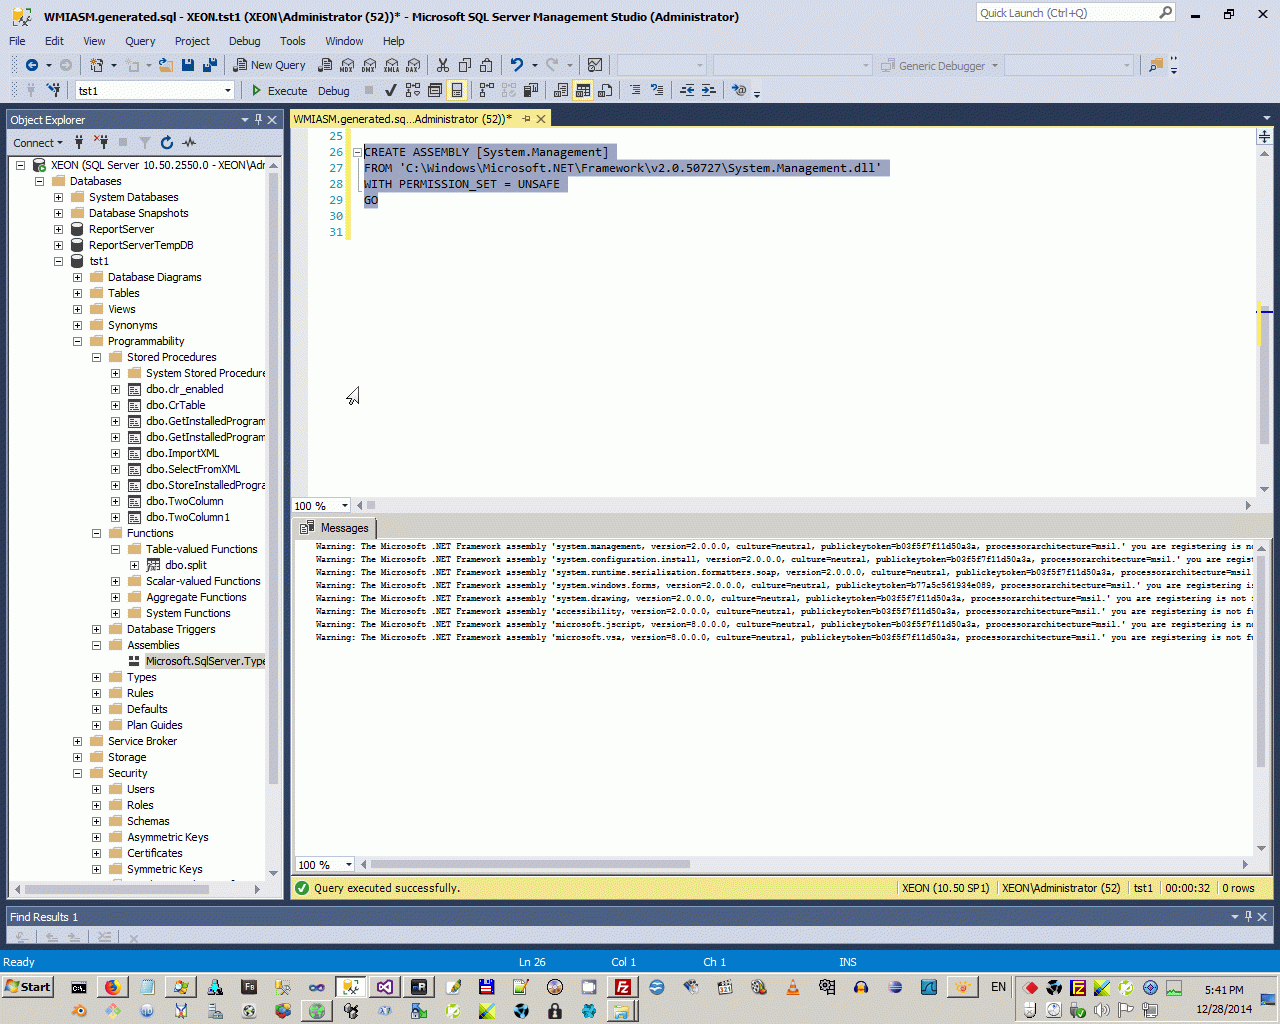Screen dimensions: 1280x1024
Task: Click the Save All icon
Action: pyautogui.click(x=210, y=65)
